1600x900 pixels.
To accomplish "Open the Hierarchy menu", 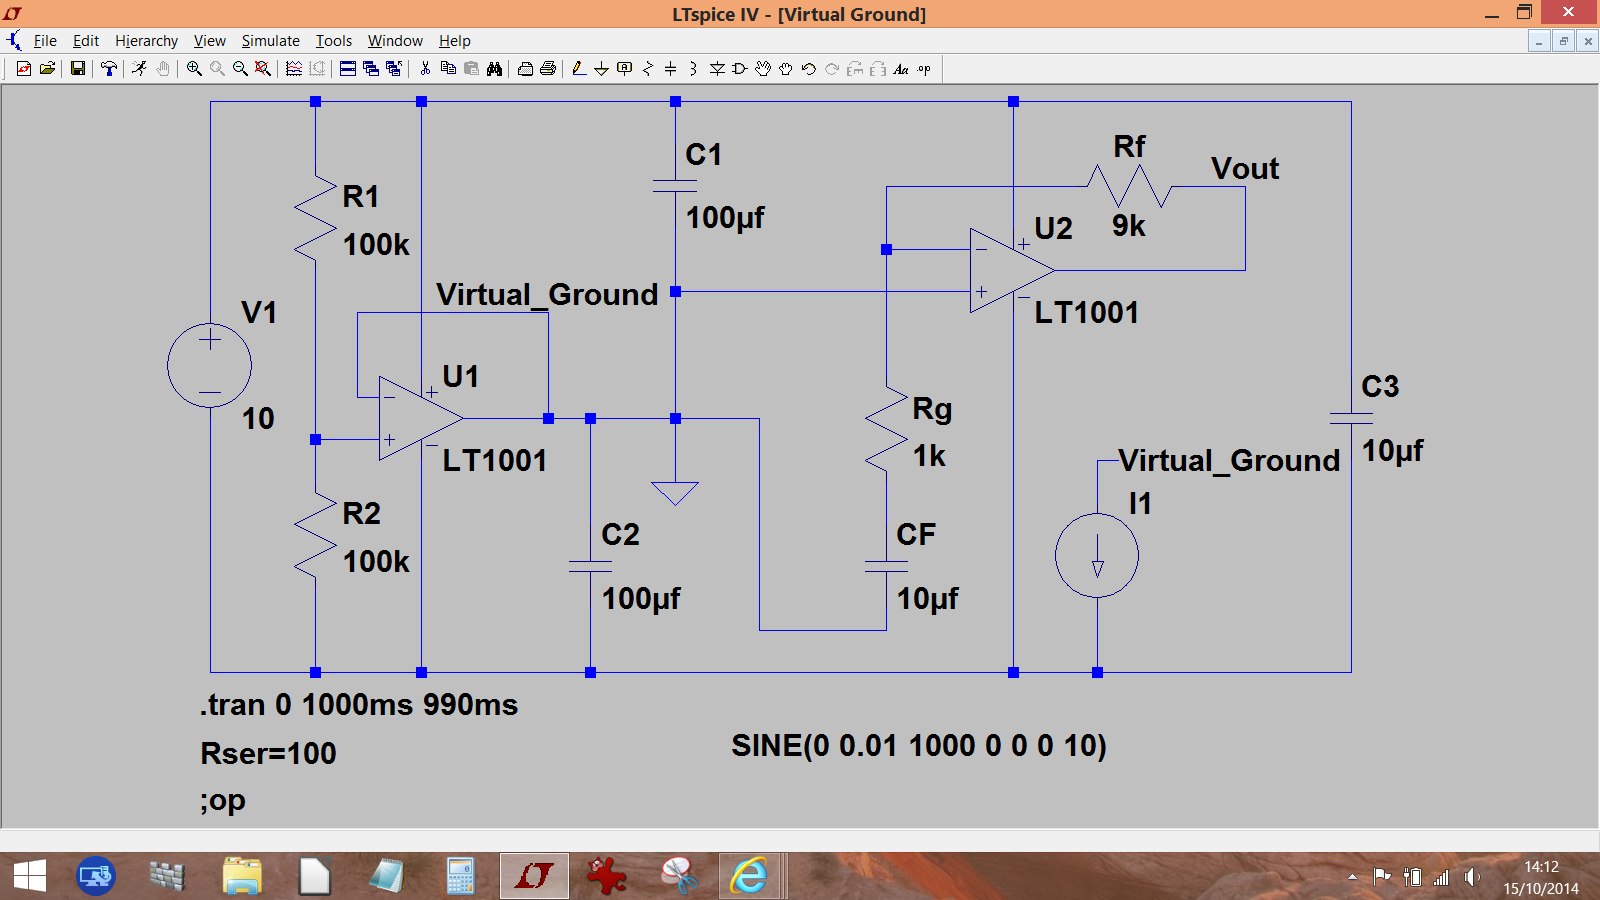I will tap(146, 41).
